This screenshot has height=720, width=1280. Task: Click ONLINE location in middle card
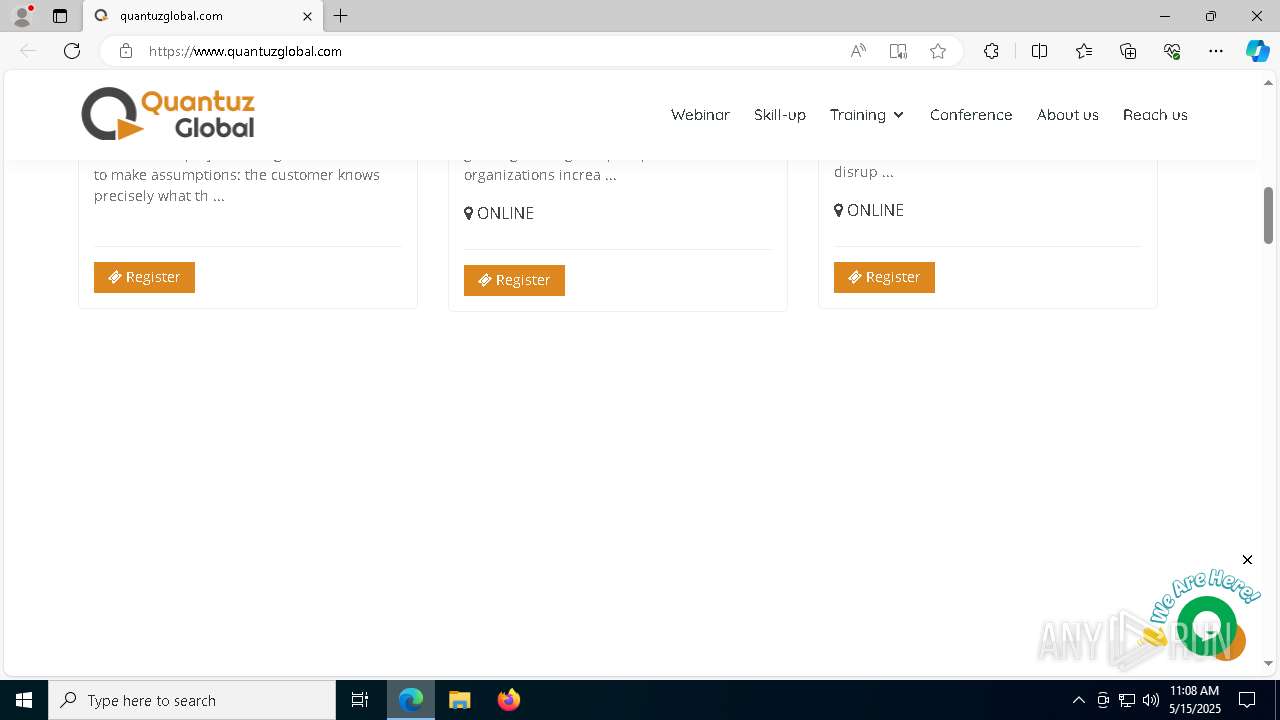[x=499, y=213]
